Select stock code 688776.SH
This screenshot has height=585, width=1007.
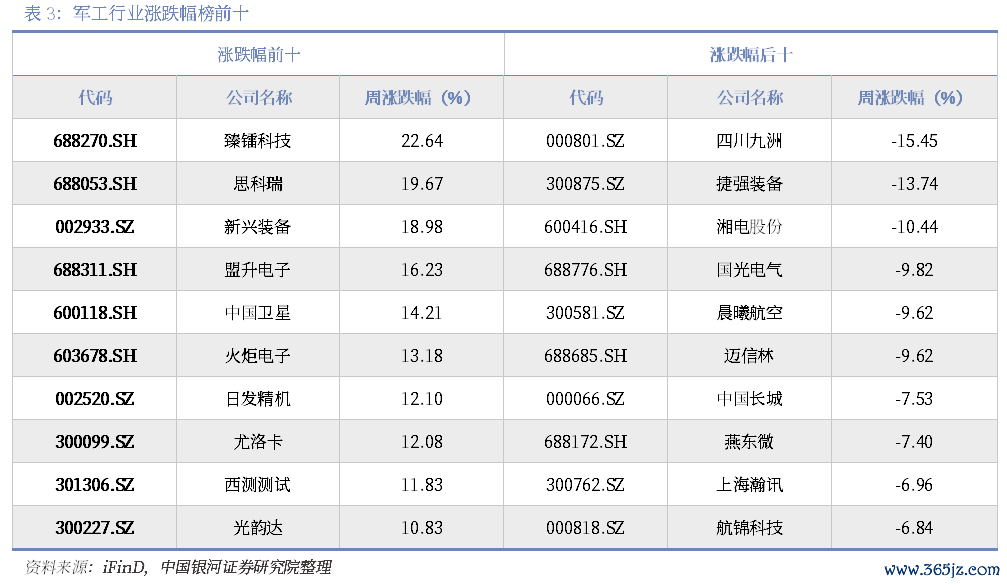click(585, 270)
